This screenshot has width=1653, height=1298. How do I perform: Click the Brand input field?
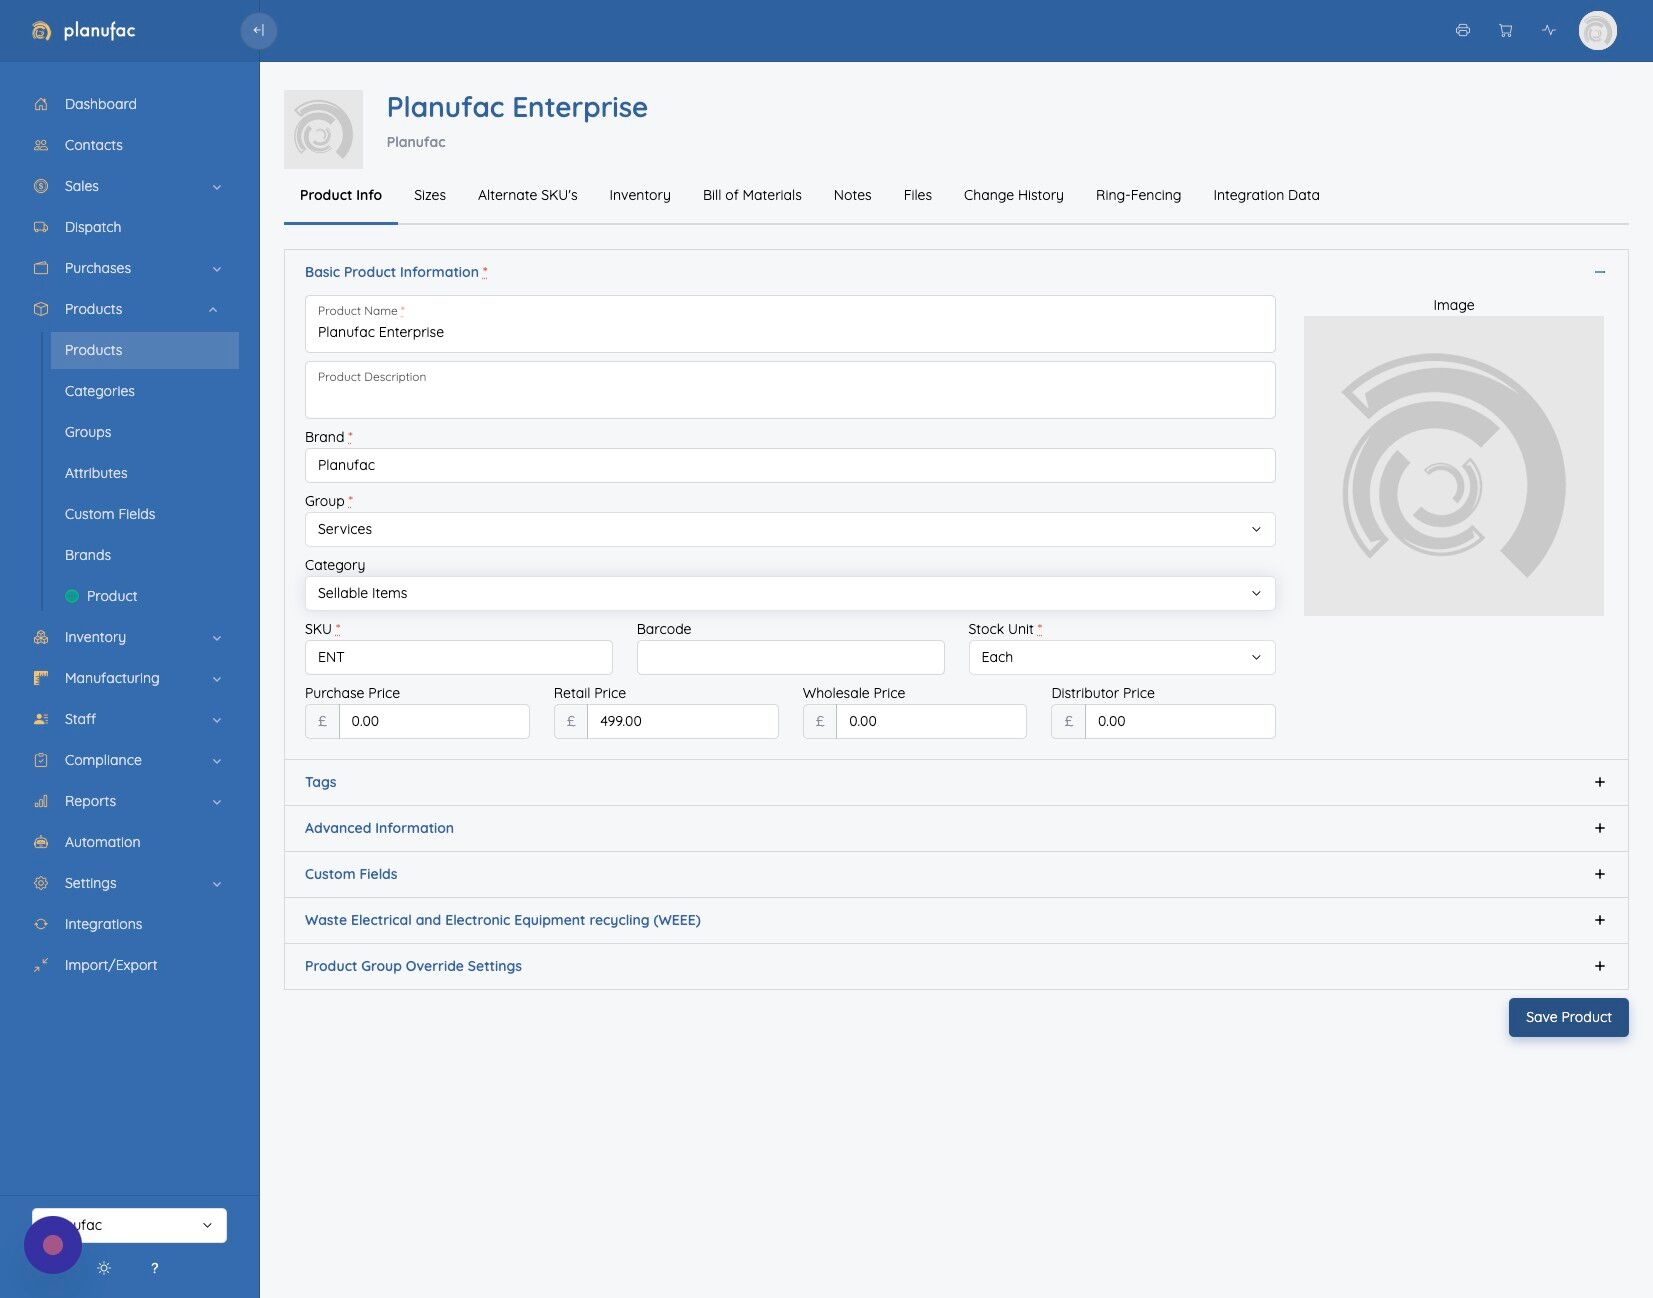(x=790, y=465)
